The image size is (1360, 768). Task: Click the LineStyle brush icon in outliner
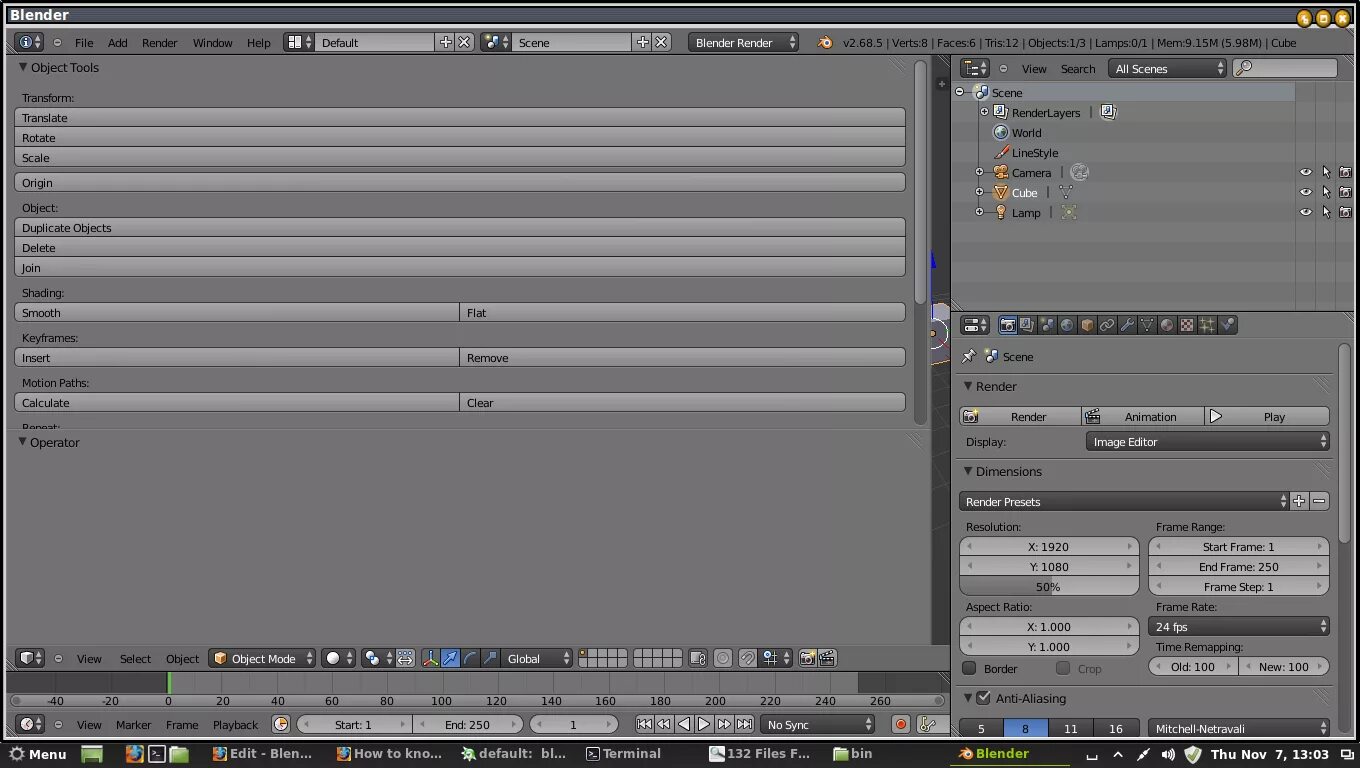coord(1000,153)
